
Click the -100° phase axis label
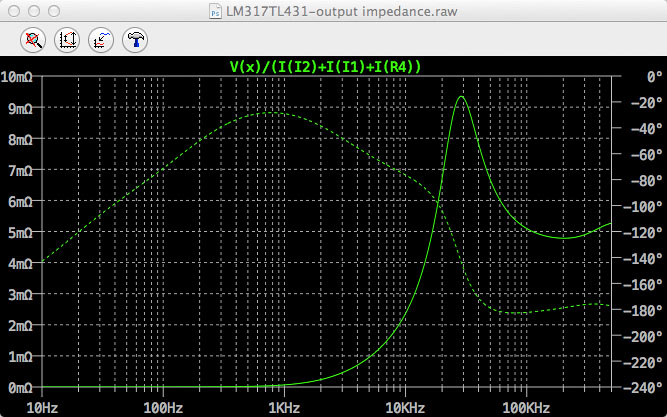[x=643, y=206]
